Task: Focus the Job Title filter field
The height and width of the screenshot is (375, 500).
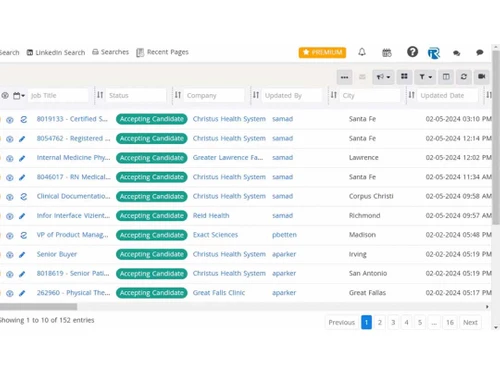Action: point(58,96)
